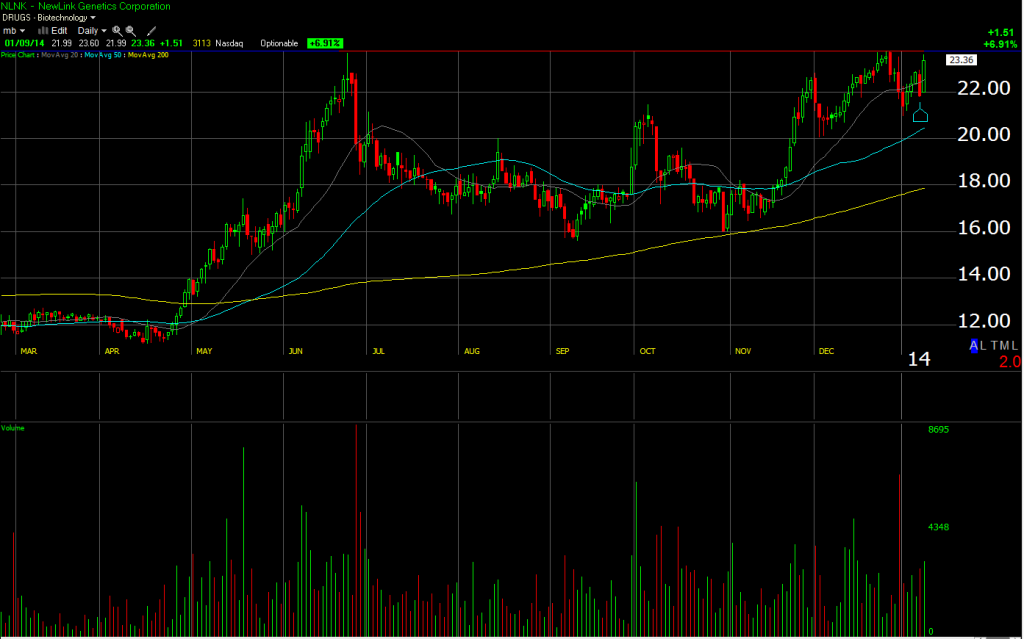This screenshot has width=1024, height=639.
Task: Click the cyan house-shaped marker on chart
Action: [920, 113]
